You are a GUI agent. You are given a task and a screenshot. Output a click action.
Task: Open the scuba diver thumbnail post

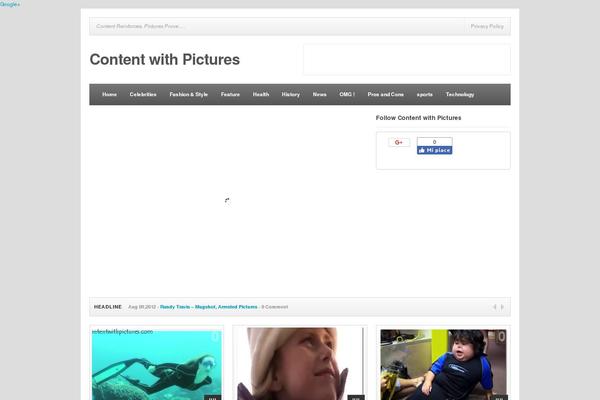tap(157, 364)
